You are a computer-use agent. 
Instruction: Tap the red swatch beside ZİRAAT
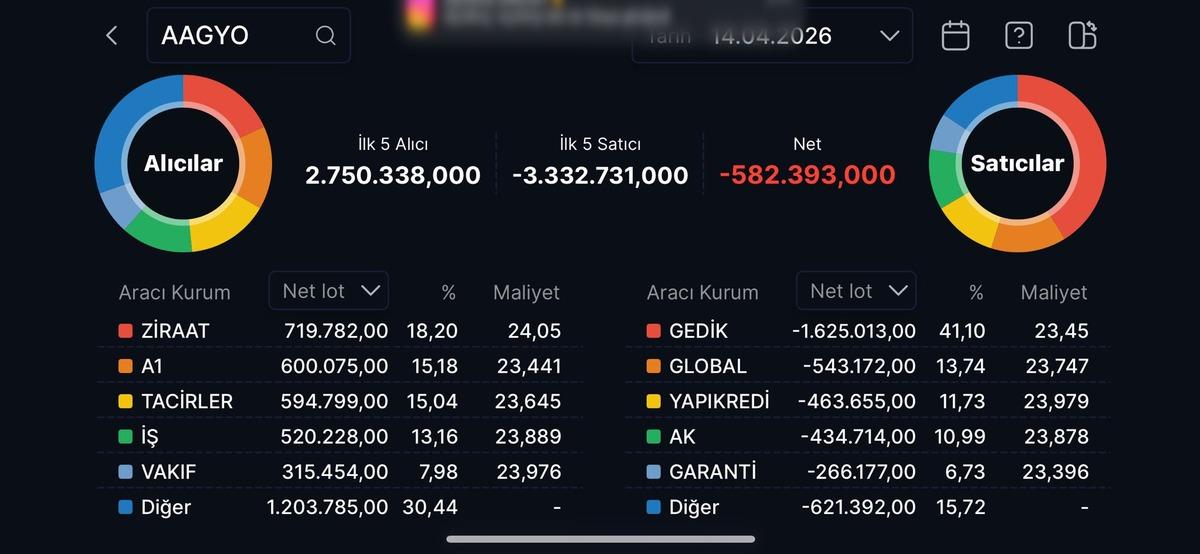click(125, 331)
